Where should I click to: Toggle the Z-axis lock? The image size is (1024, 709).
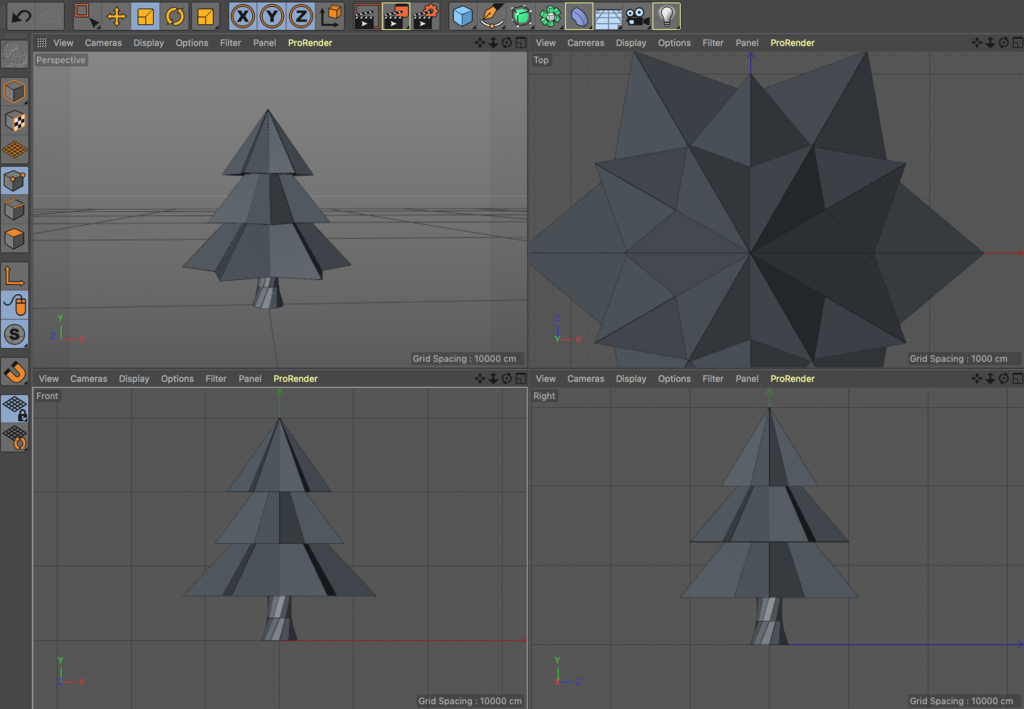300,16
